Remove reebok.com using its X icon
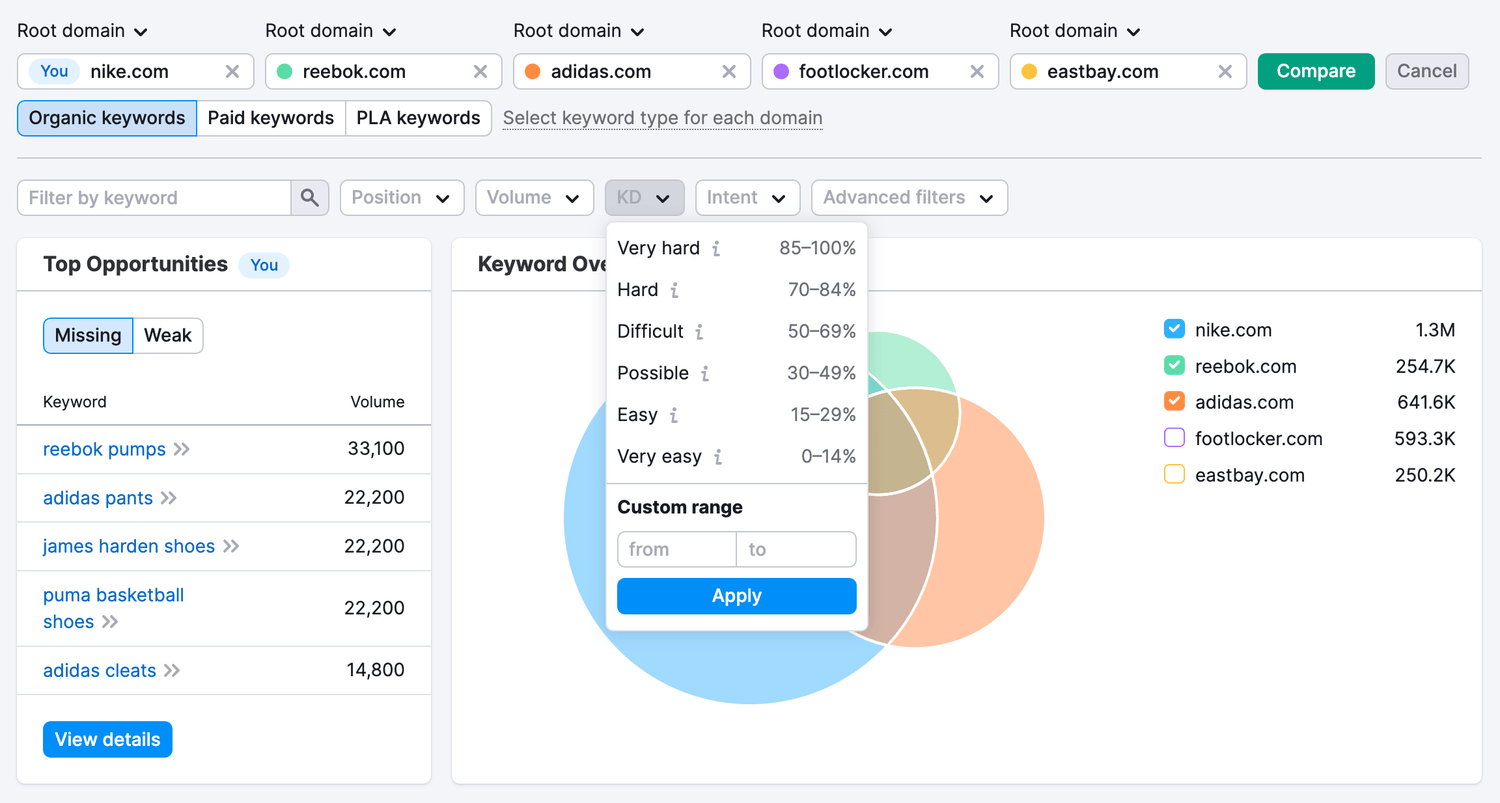Screen dimensions: 1500x803 coord(480,71)
